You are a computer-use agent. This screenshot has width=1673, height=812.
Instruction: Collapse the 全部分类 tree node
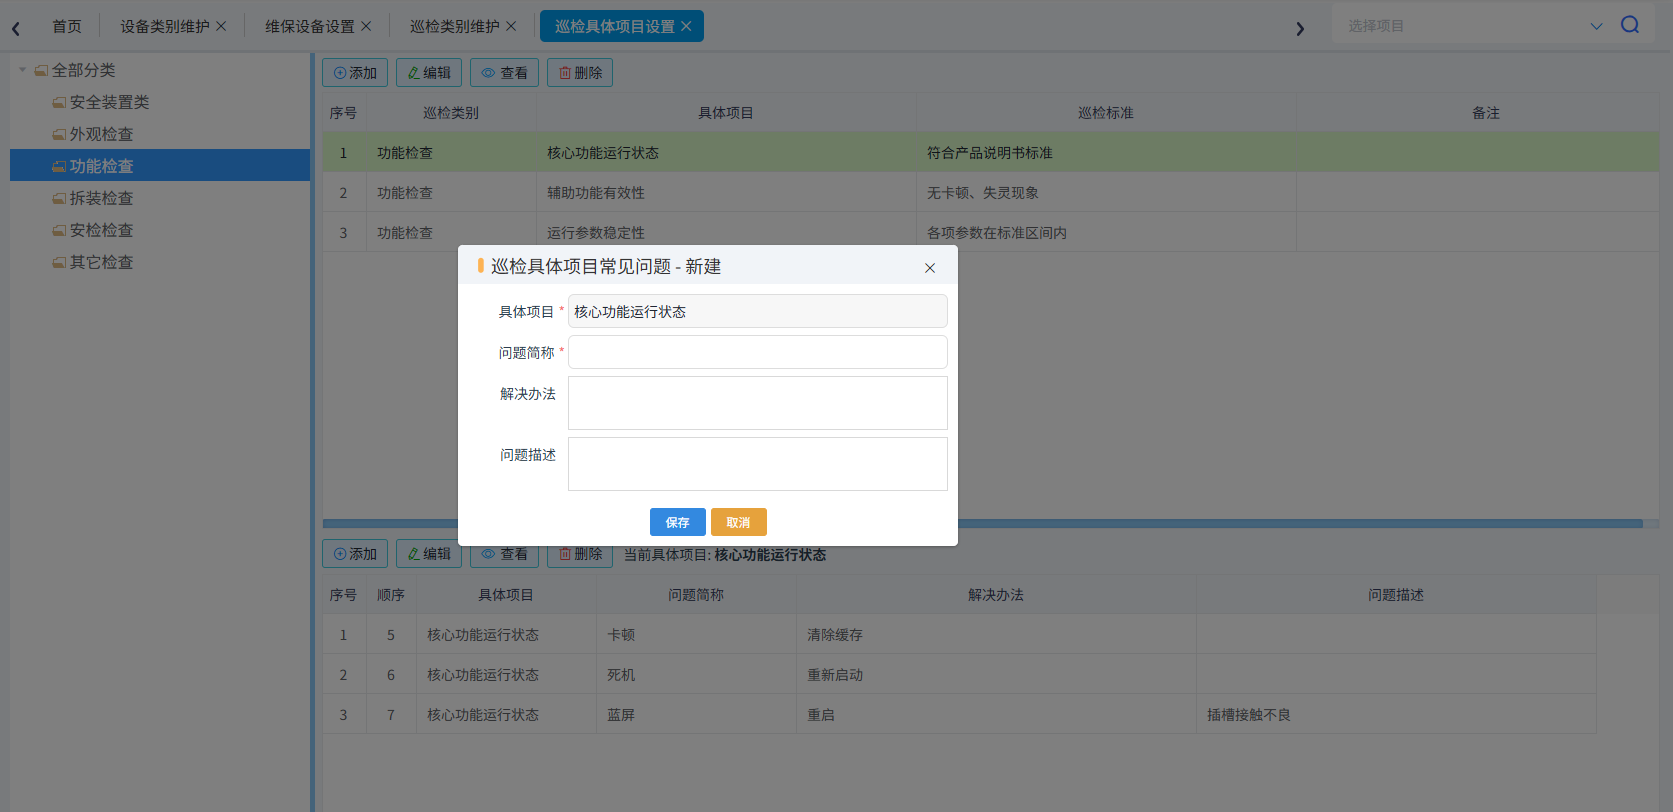(x=23, y=70)
